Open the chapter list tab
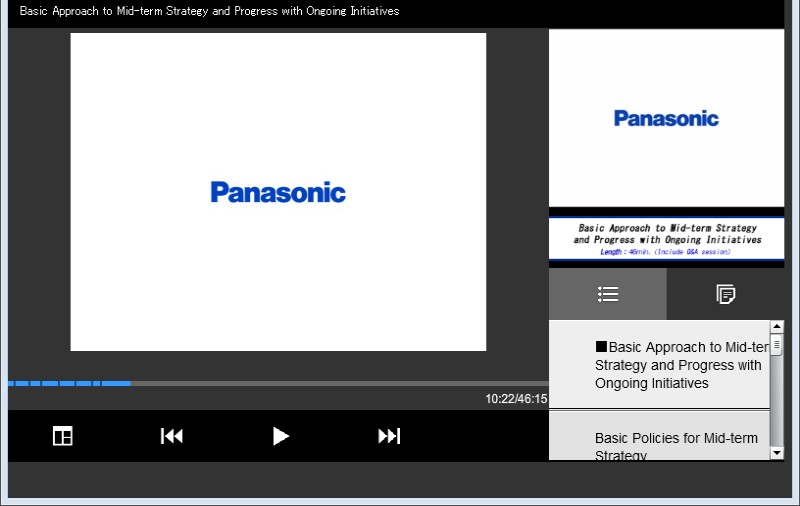This screenshot has width=800, height=506. [608, 294]
